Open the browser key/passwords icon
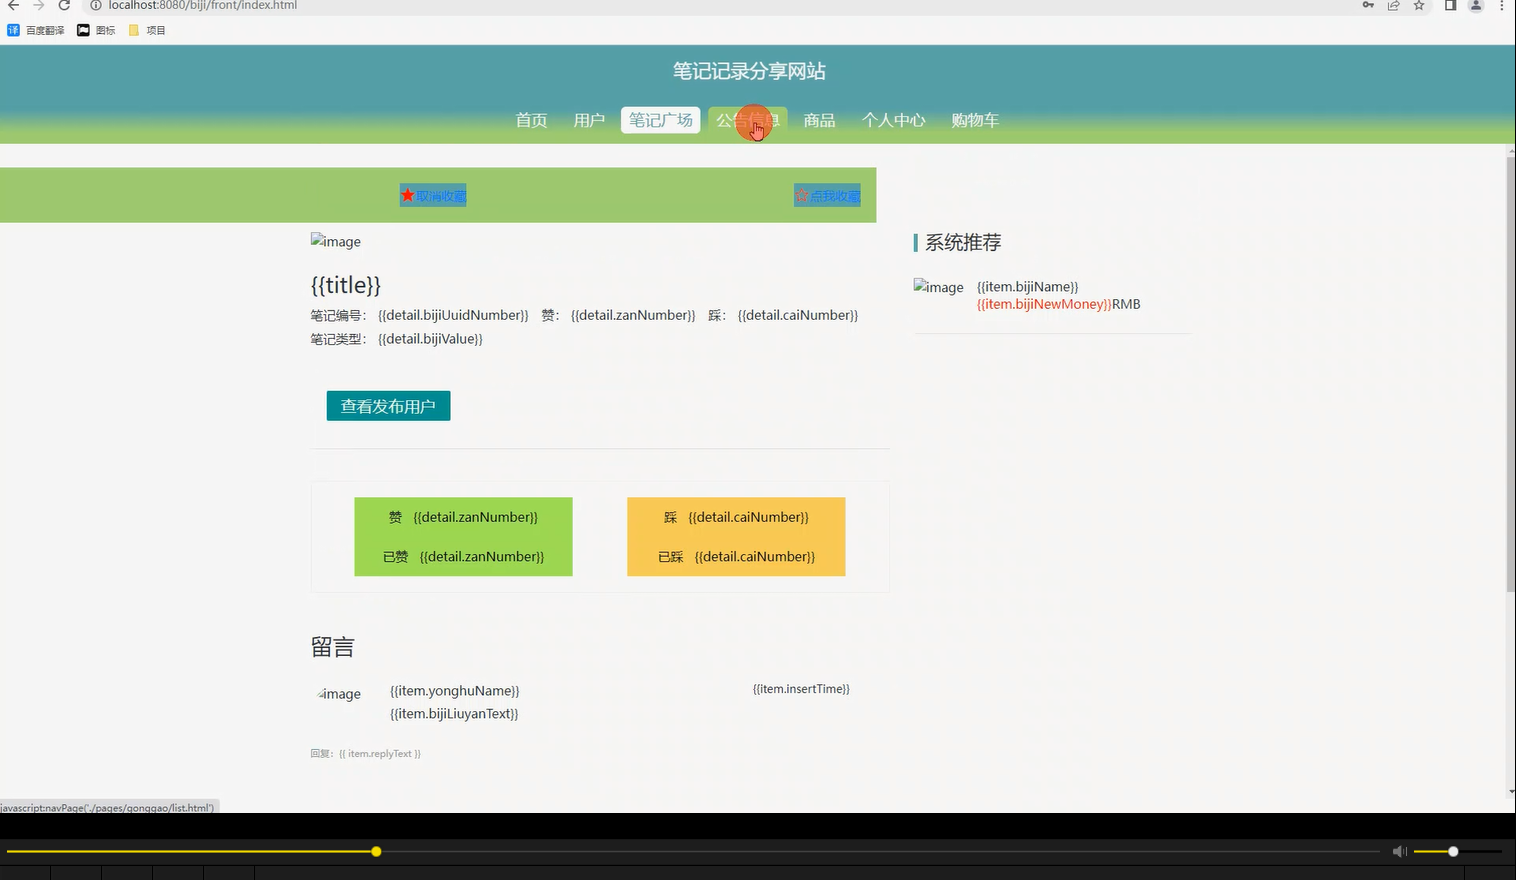This screenshot has width=1516, height=880. tap(1367, 6)
